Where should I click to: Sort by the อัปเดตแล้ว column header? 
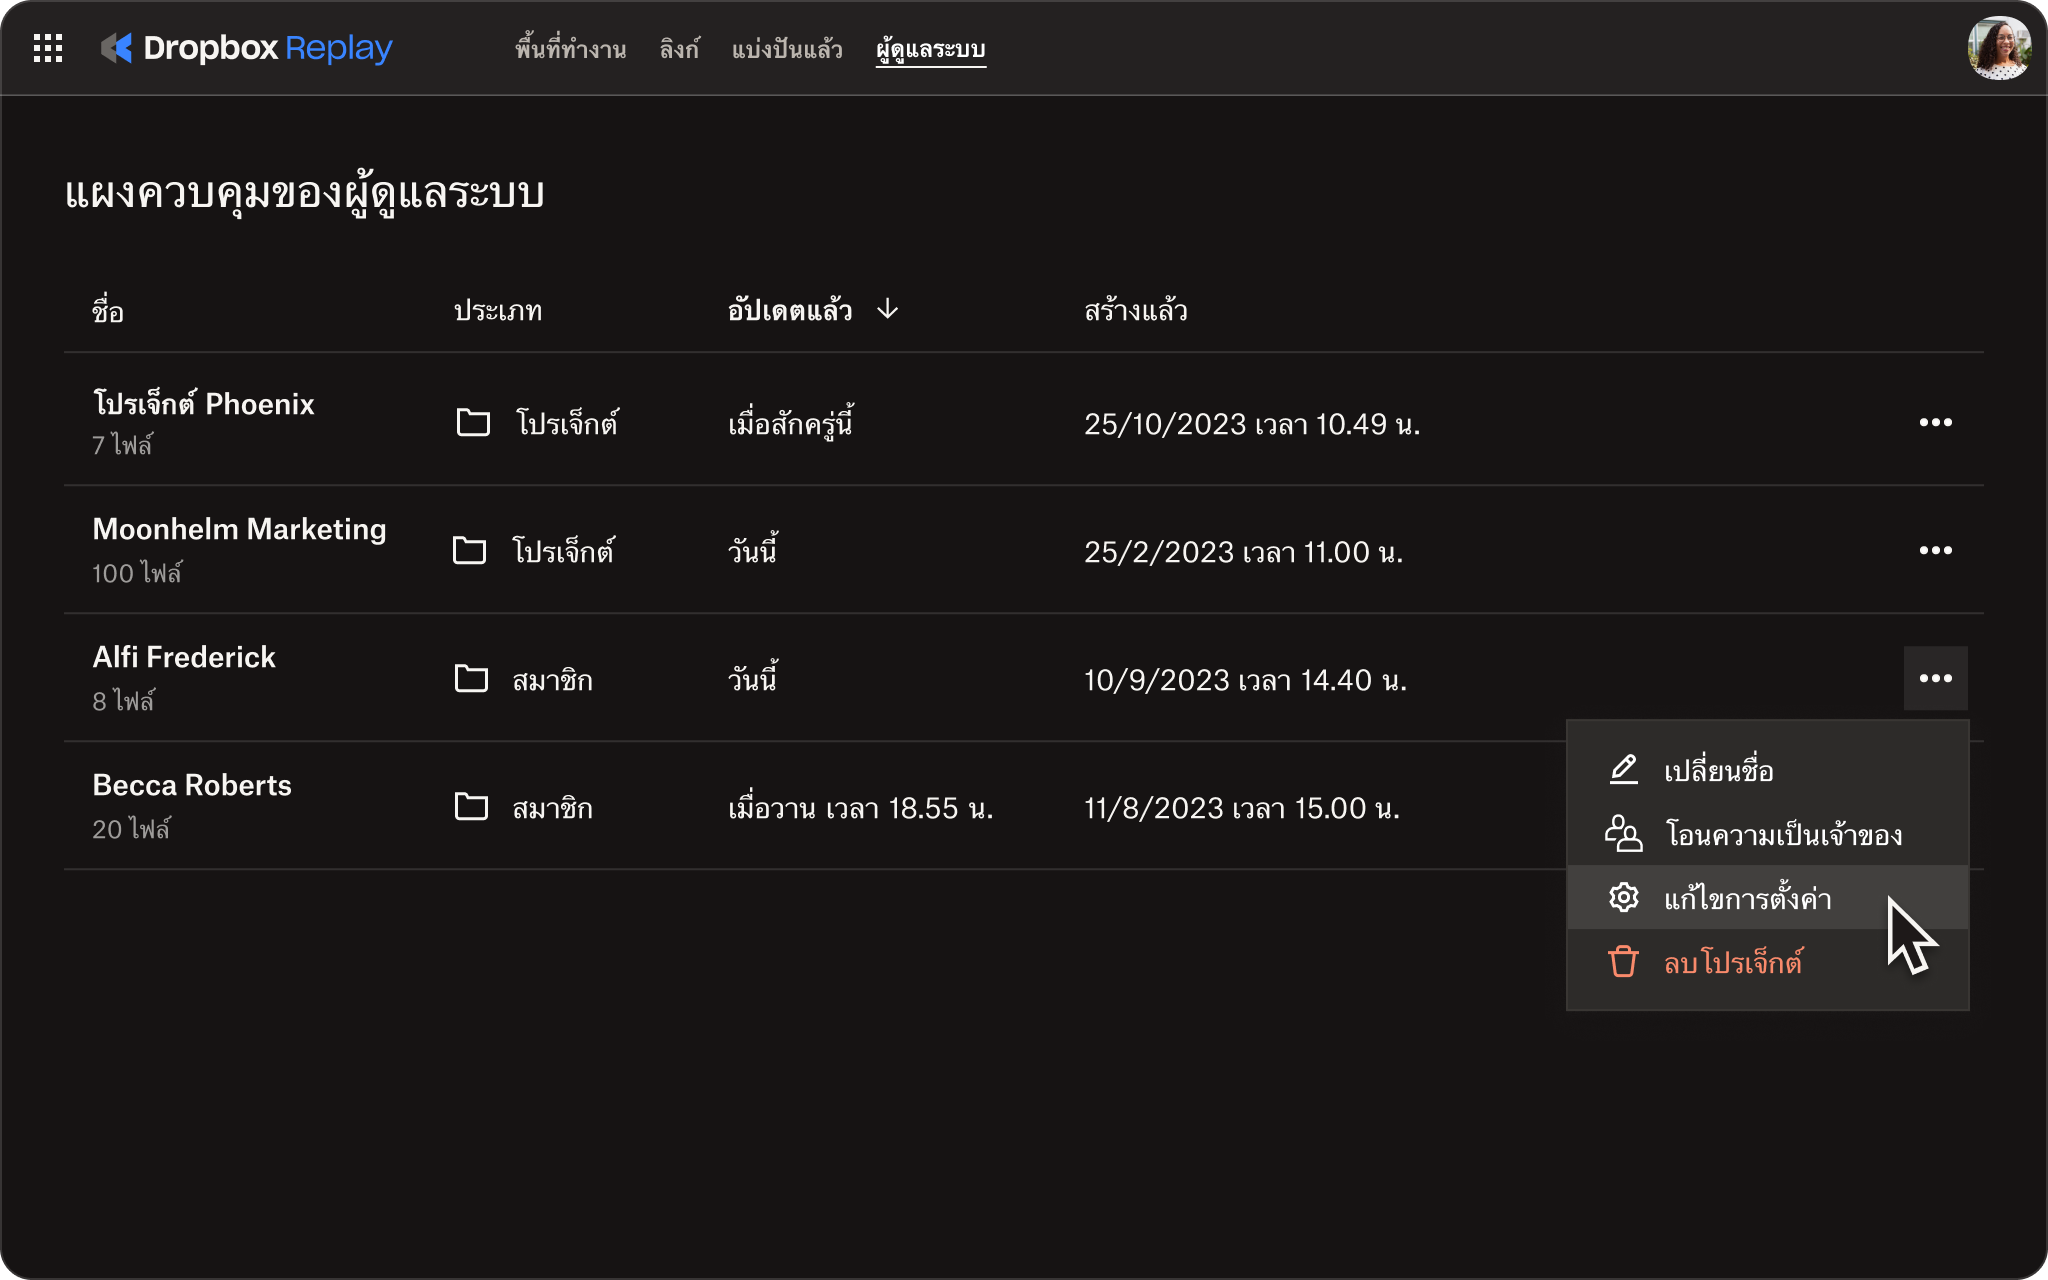point(790,310)
